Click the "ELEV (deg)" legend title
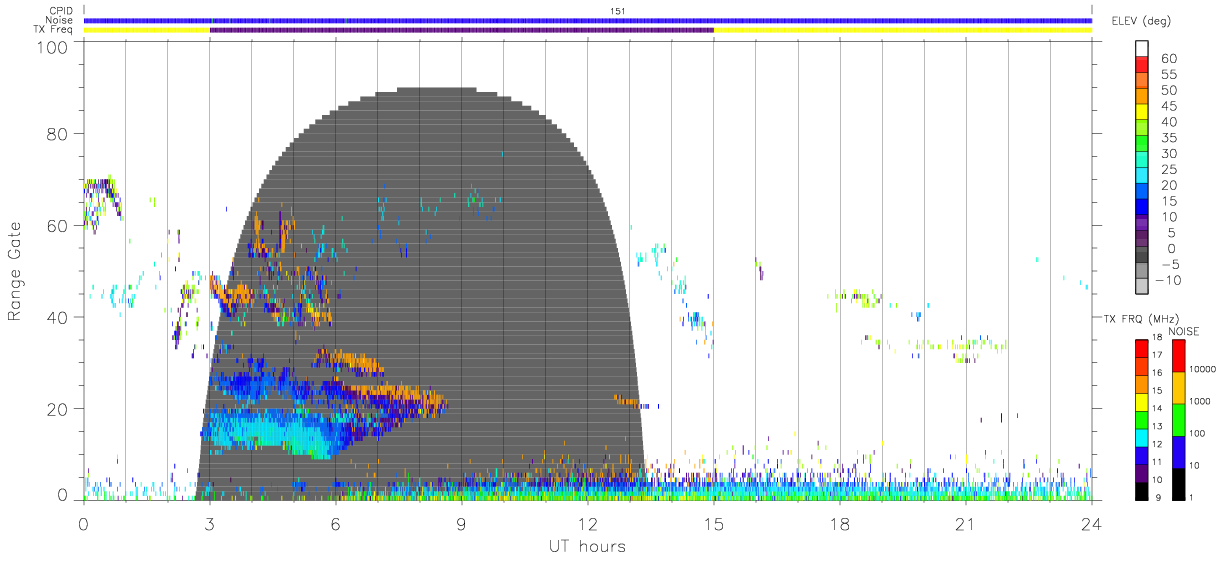This screenshot has height=567, width=1228. [1143, 20]
